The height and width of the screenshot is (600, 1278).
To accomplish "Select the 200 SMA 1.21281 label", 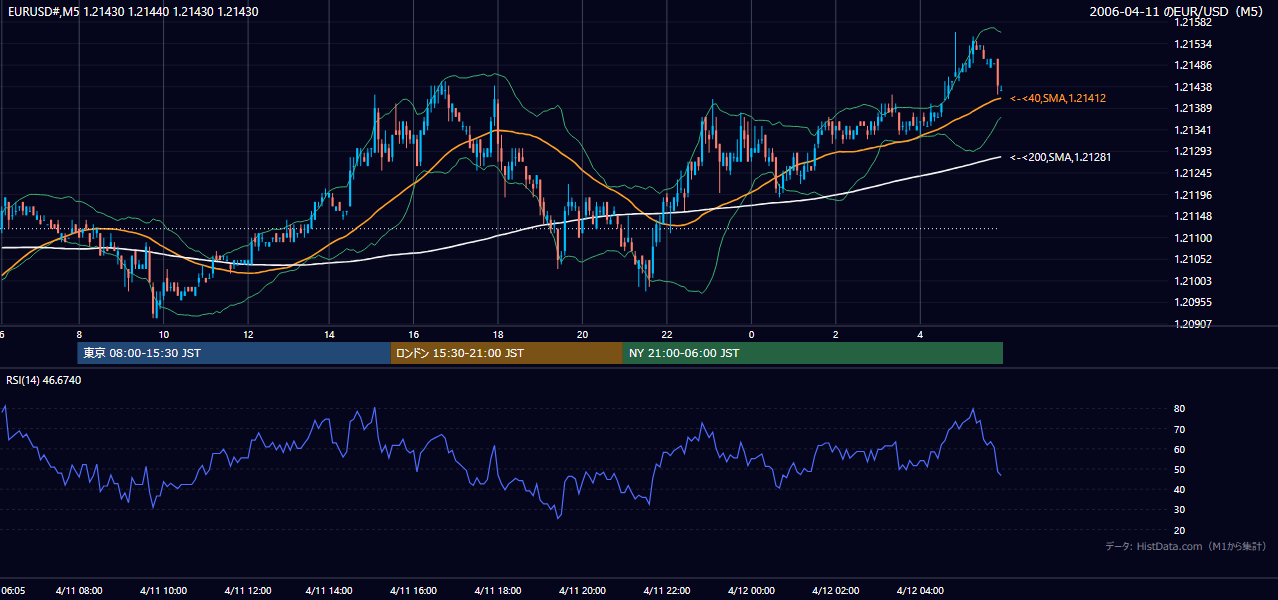I will tap(1061, 157).
